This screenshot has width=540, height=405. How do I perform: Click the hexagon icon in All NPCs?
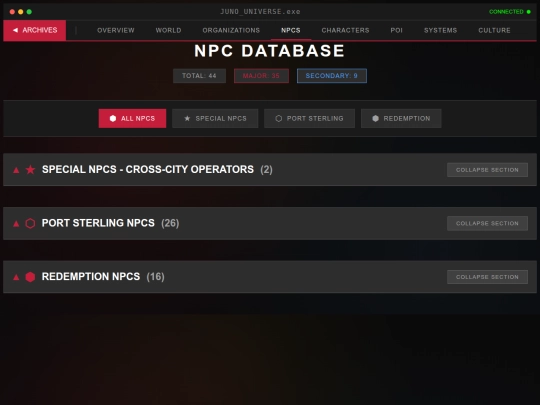(x=113, y=118)
